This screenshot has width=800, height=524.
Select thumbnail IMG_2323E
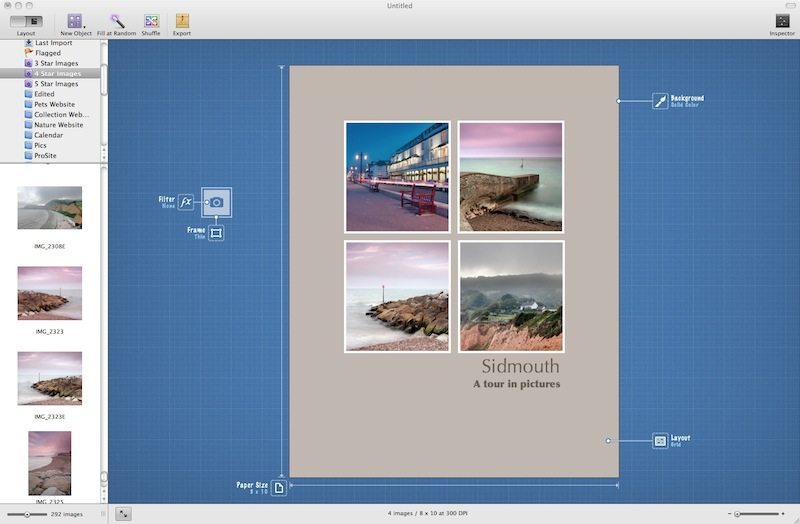click(x=49, y=378)
